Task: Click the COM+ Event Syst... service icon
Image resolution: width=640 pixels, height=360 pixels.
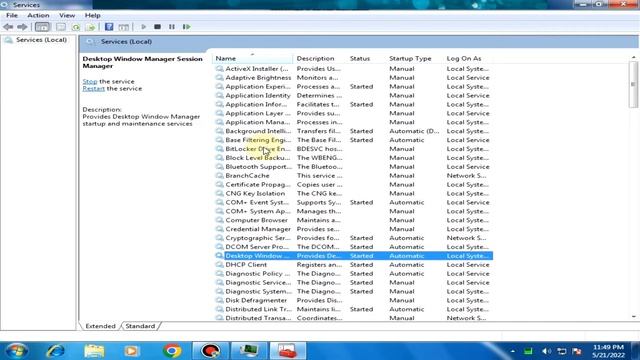Action: (219, 202)
